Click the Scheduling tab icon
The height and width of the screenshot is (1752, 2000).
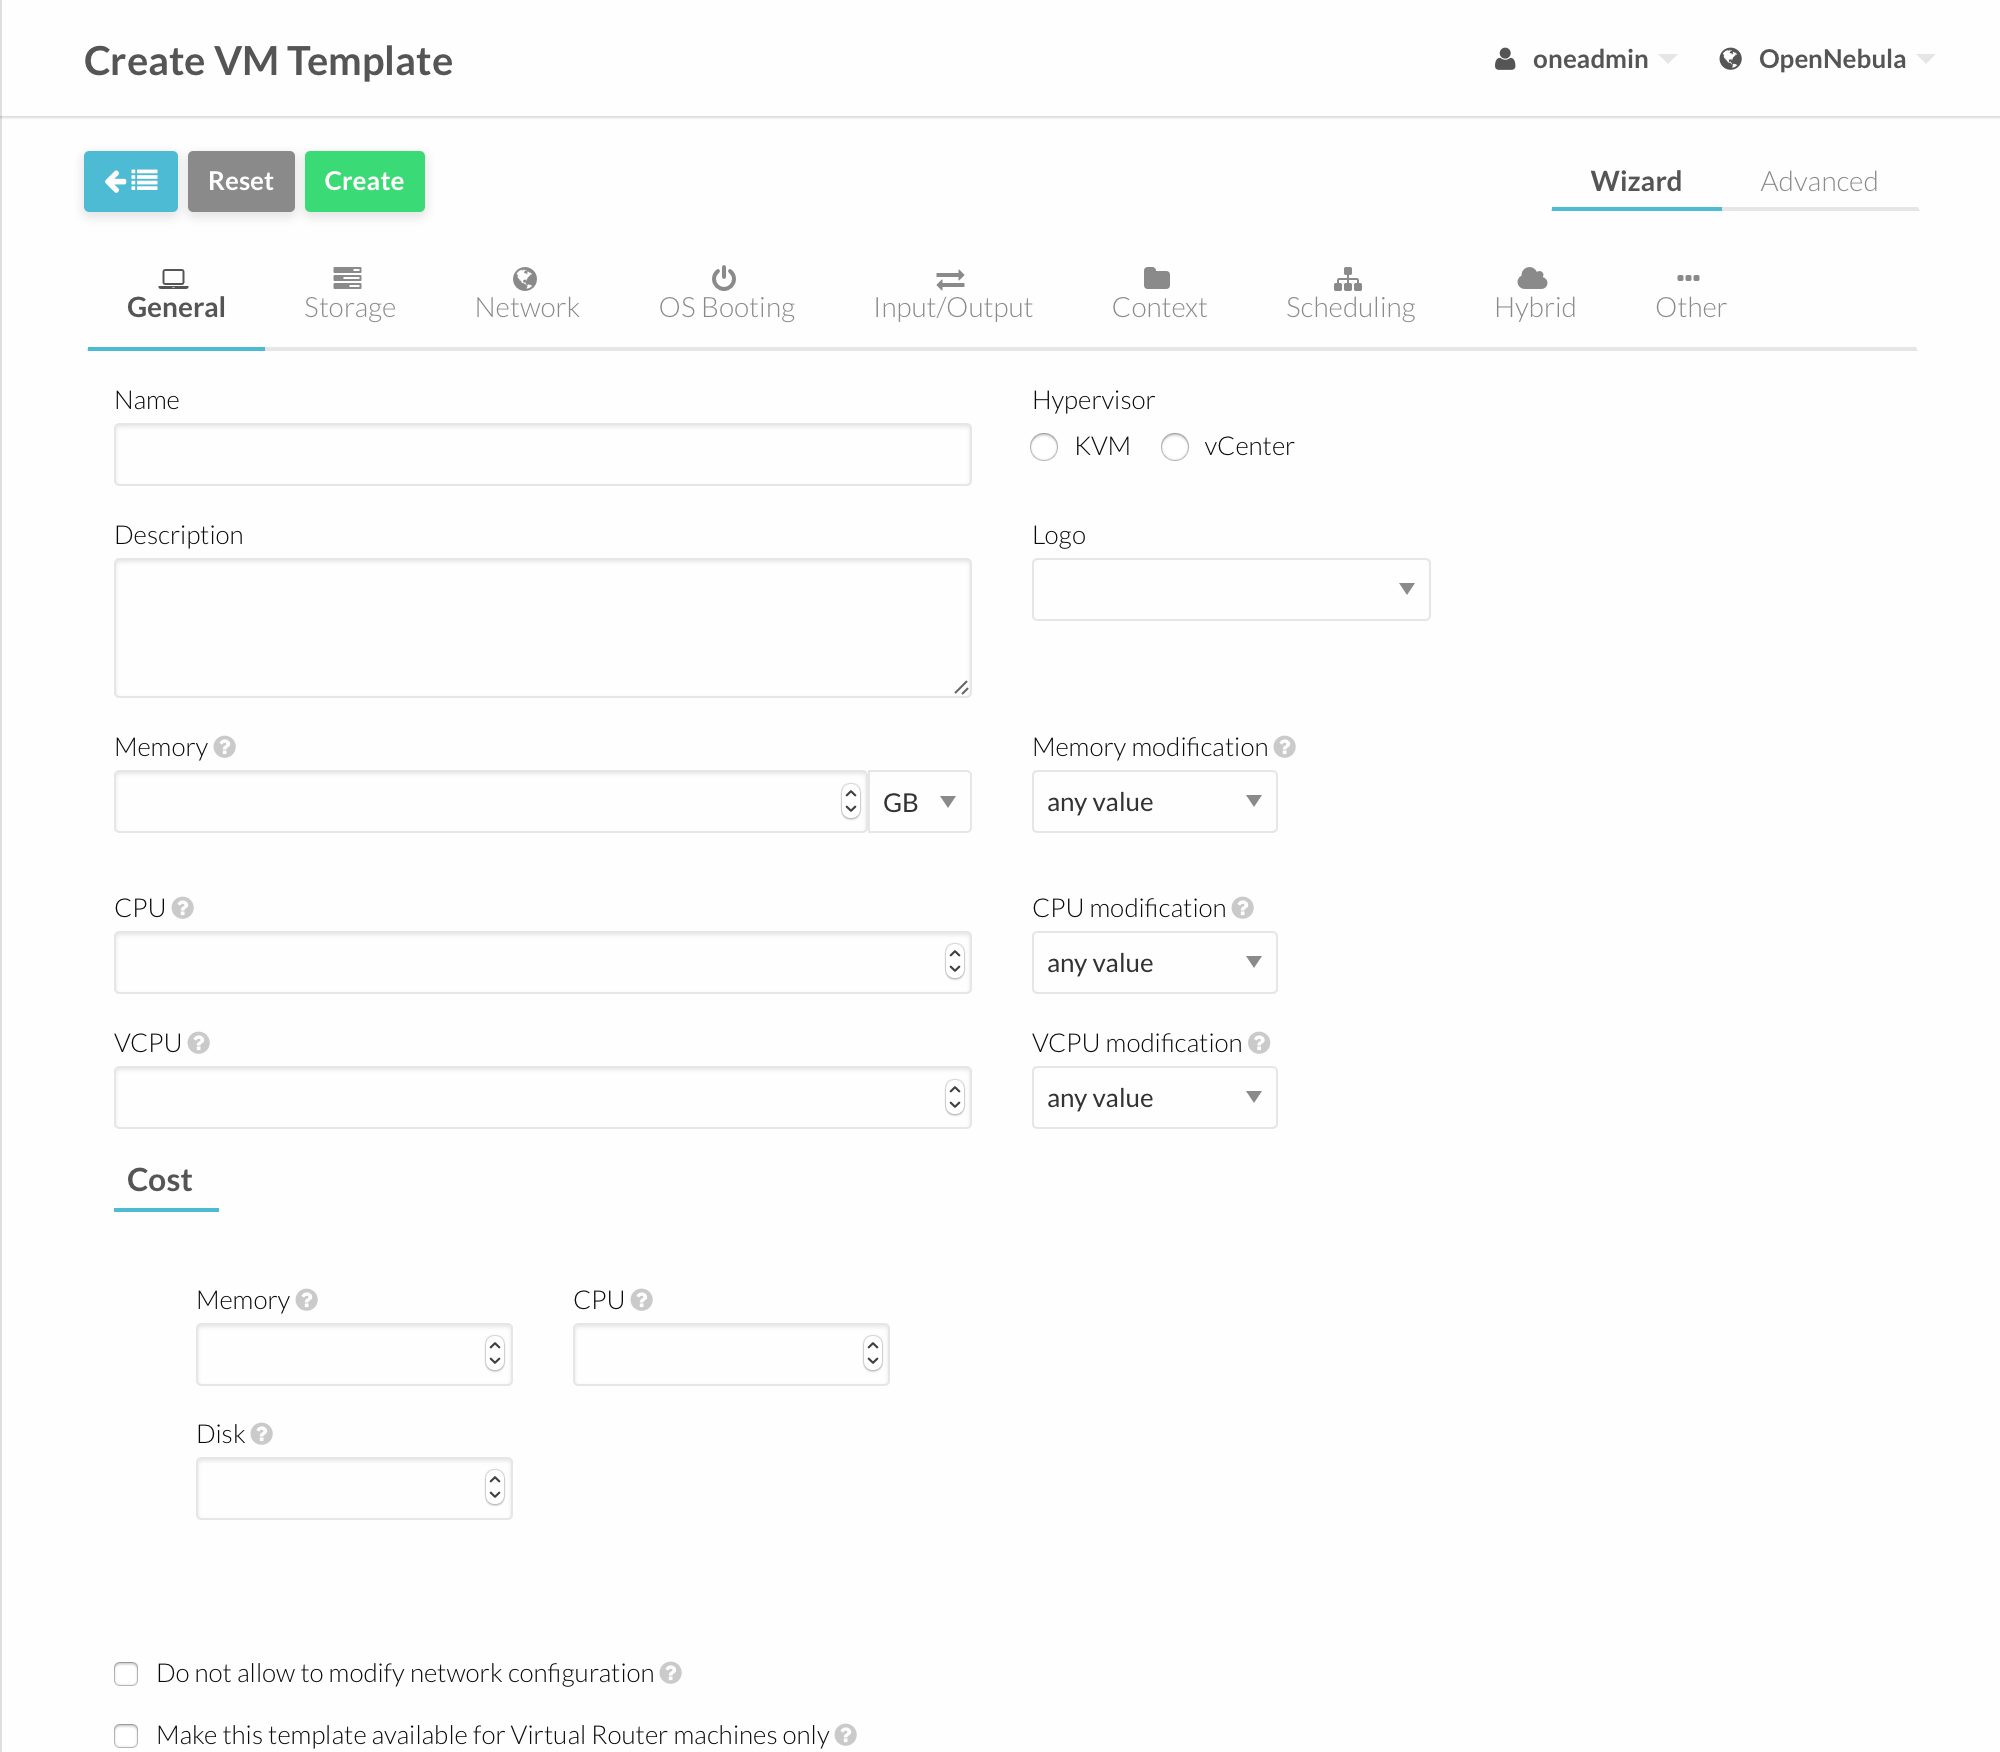click(x=1349, y=277)
